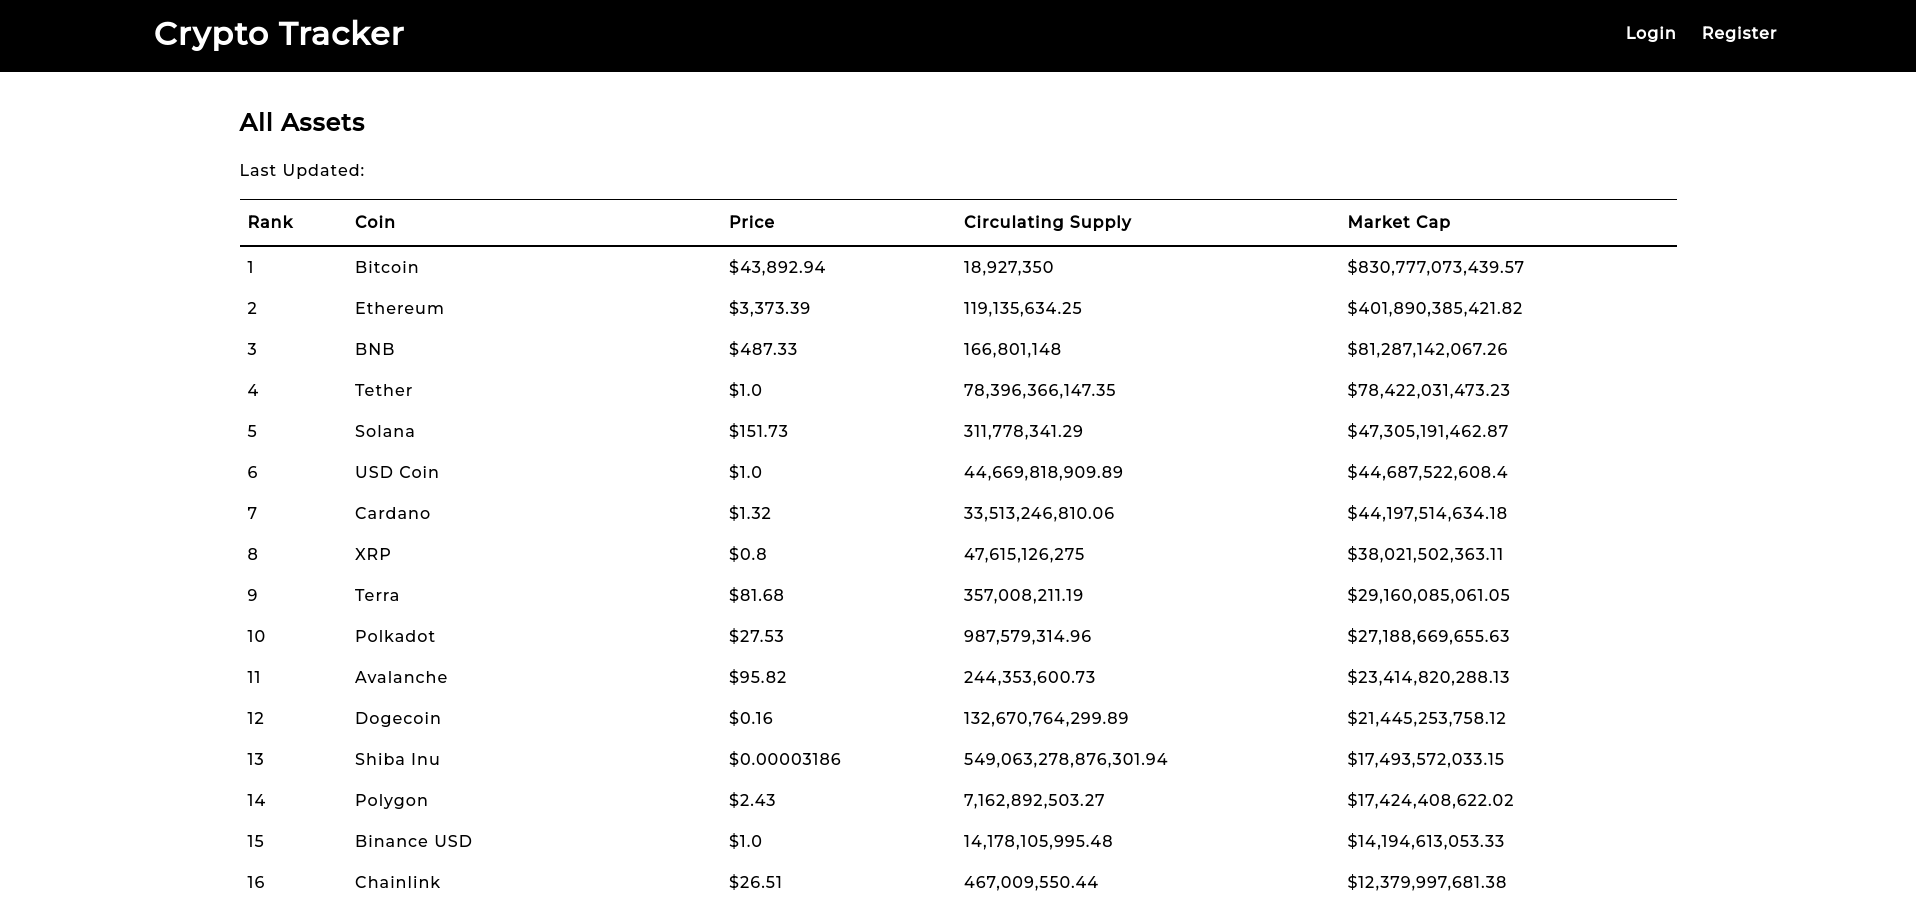Click the Coin column header
The width and height of the screenshot is (1920, 905).
point(374,222)
